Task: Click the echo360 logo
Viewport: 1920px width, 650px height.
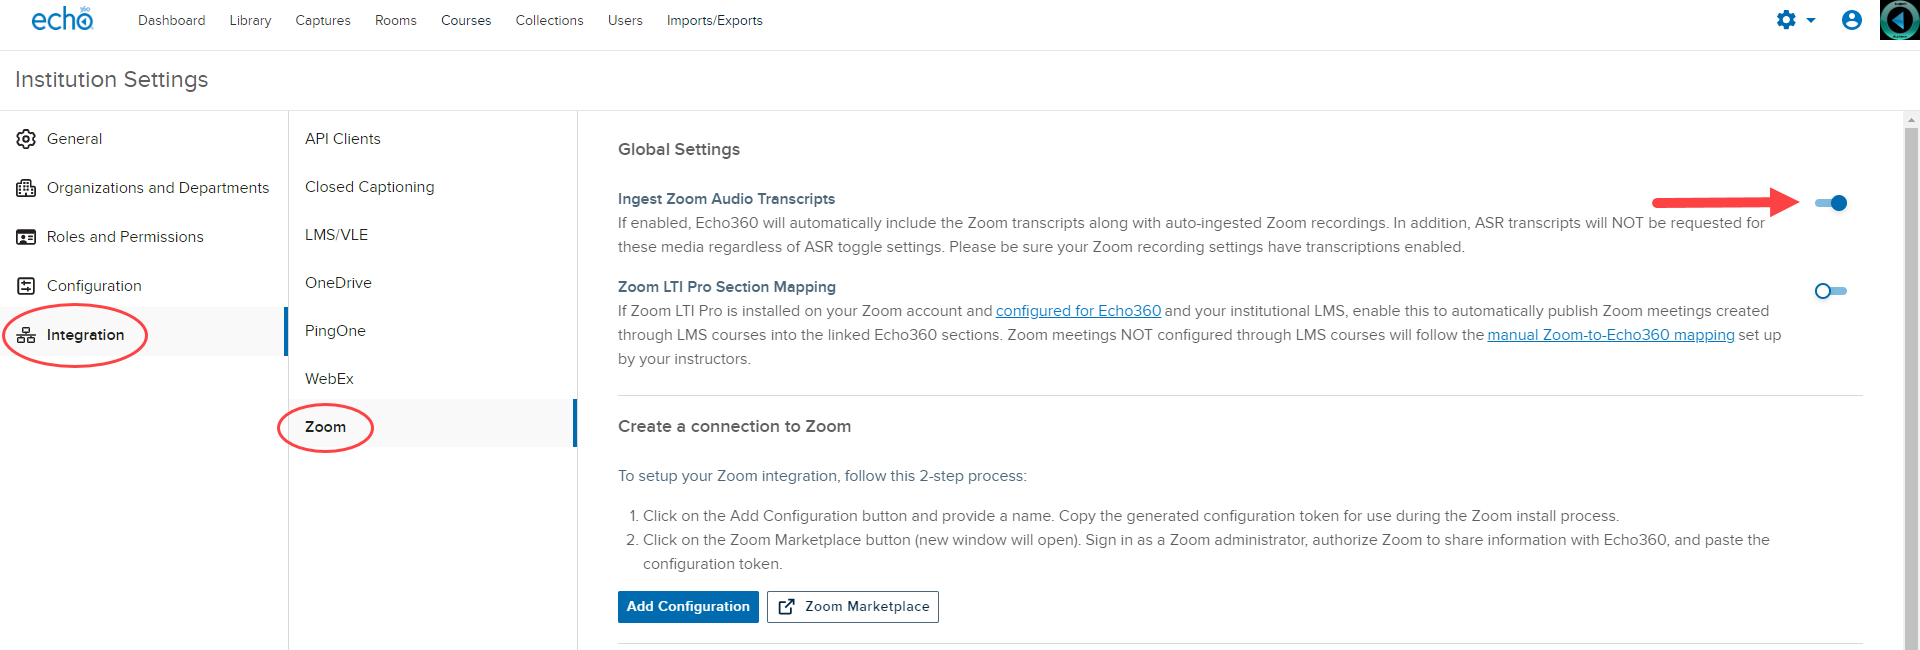Action: click(62, 19)
